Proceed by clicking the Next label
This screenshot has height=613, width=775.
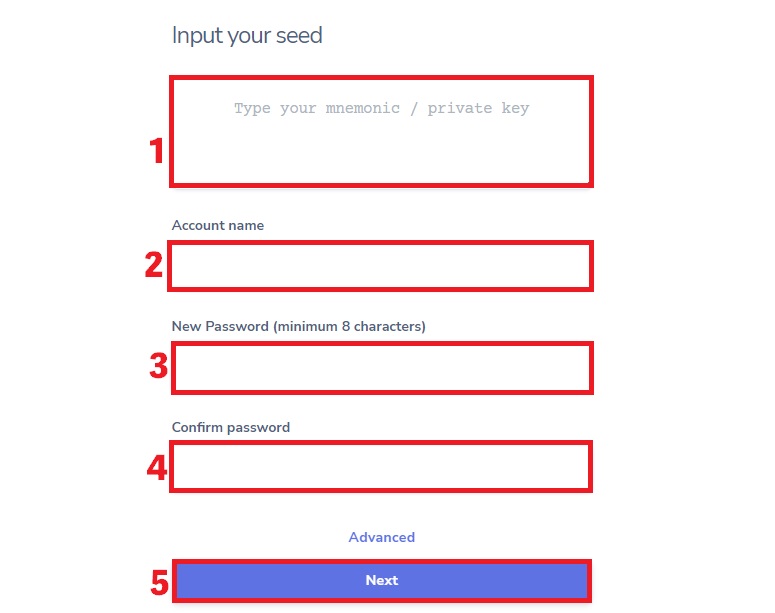[382, 580]
